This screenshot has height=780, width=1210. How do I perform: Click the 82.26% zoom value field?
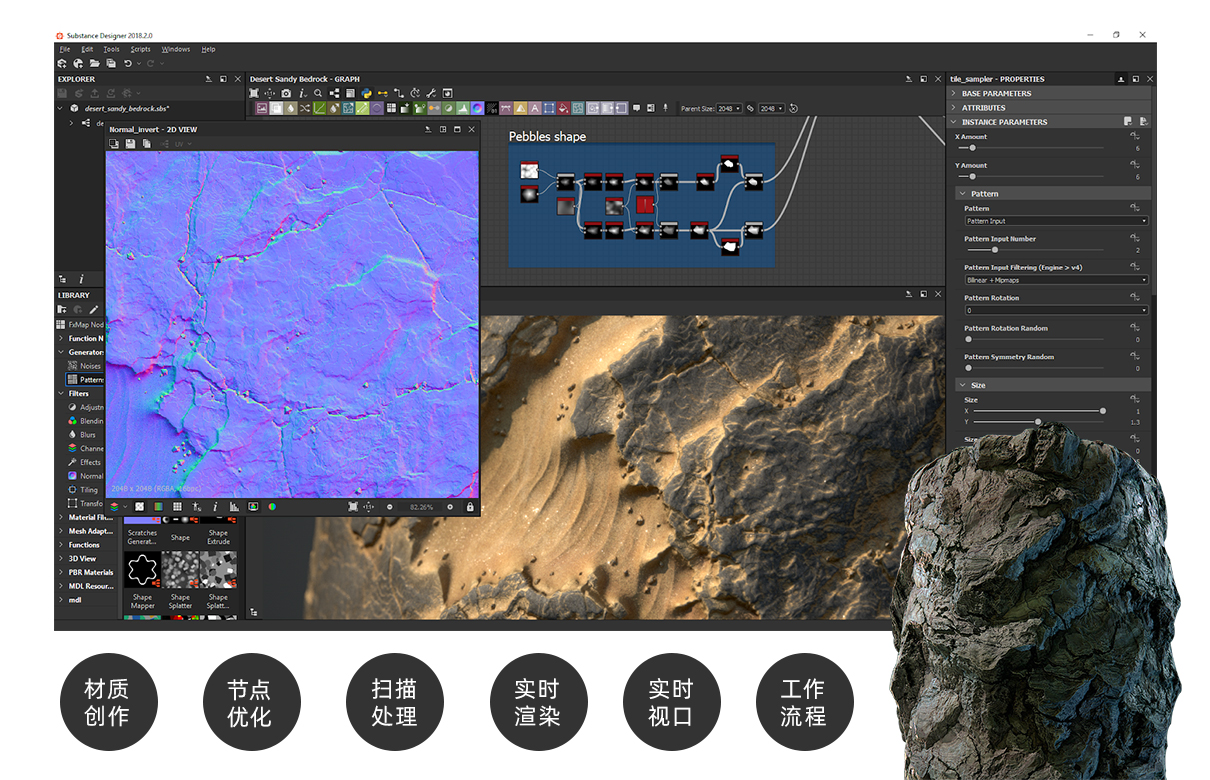[x=421, y=507]
